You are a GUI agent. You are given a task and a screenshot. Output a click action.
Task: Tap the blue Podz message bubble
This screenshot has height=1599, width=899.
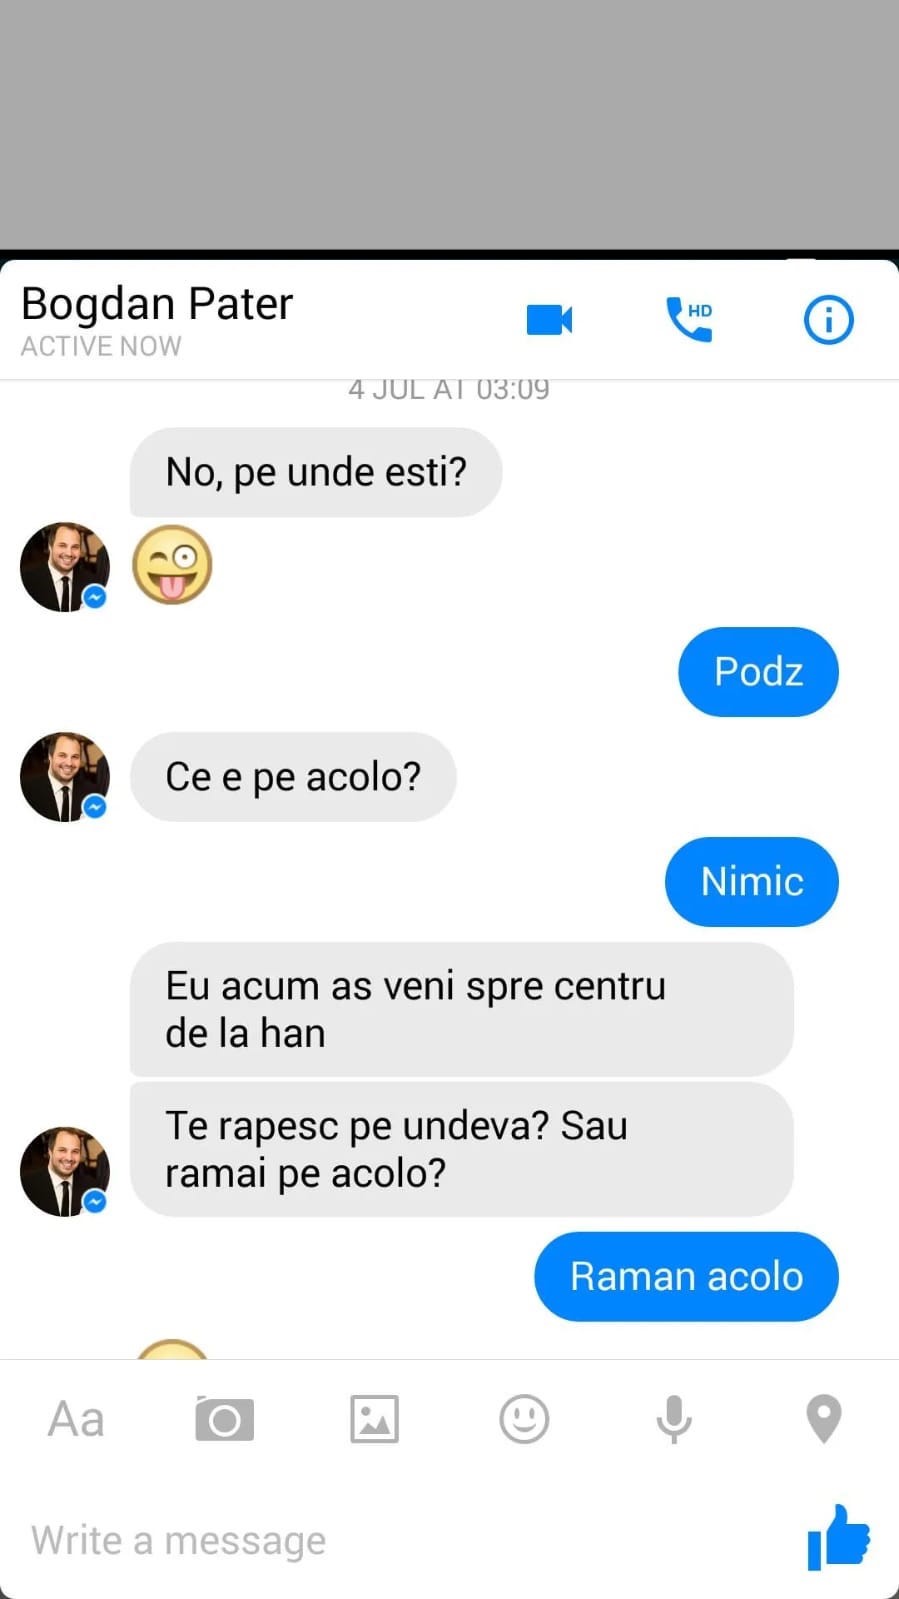[x=758, y=672]
